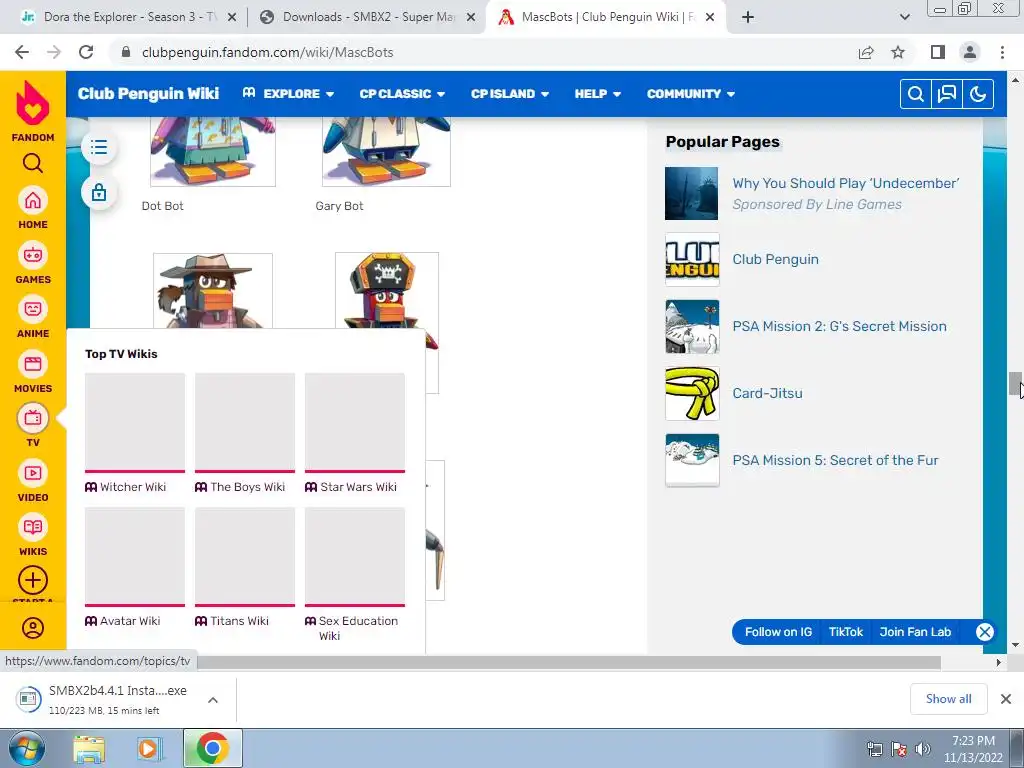Expand the Help menu
This screenshot has height=768, width=1024.
pyautogui.click(x=598, y=94)
